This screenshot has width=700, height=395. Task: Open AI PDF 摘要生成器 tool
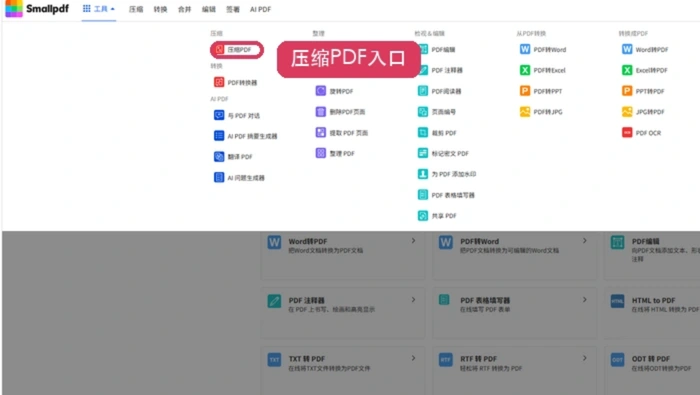coord(246,136)
